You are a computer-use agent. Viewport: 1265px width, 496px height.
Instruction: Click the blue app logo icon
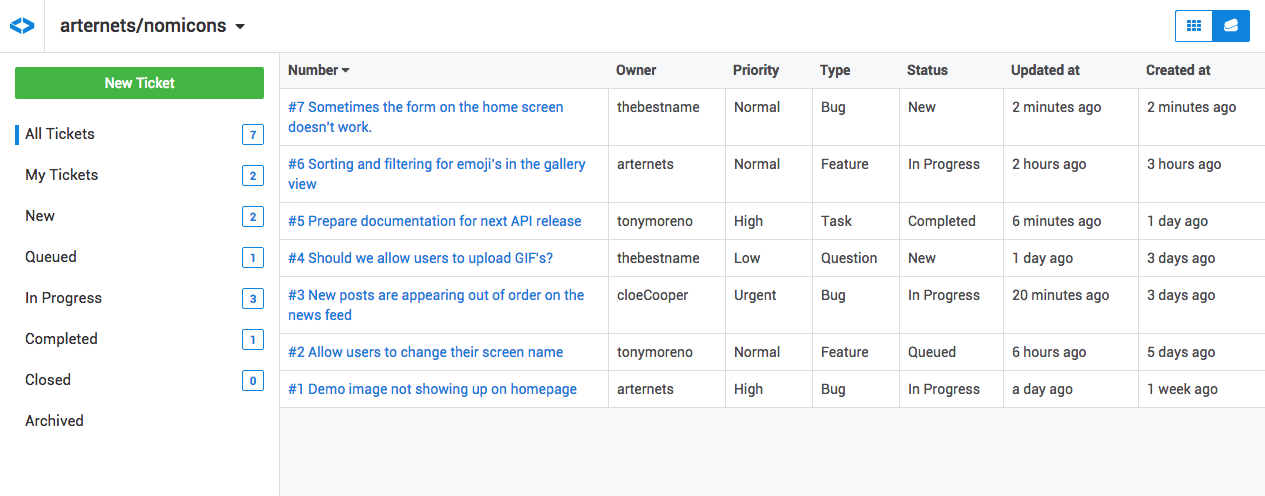22,26
